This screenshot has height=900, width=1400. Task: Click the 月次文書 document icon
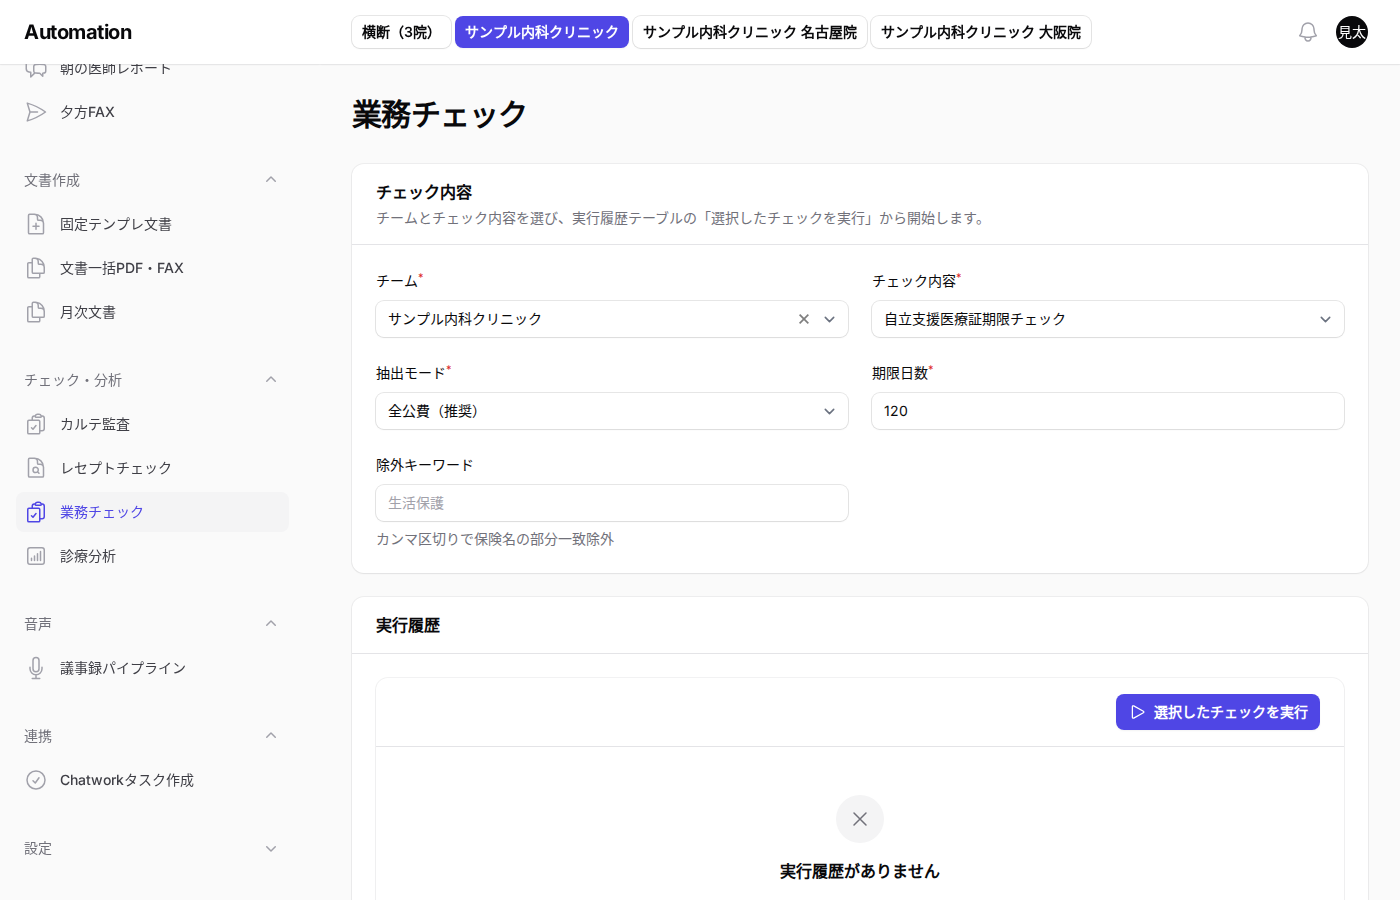pyautogui.click(x=36, y=312)
